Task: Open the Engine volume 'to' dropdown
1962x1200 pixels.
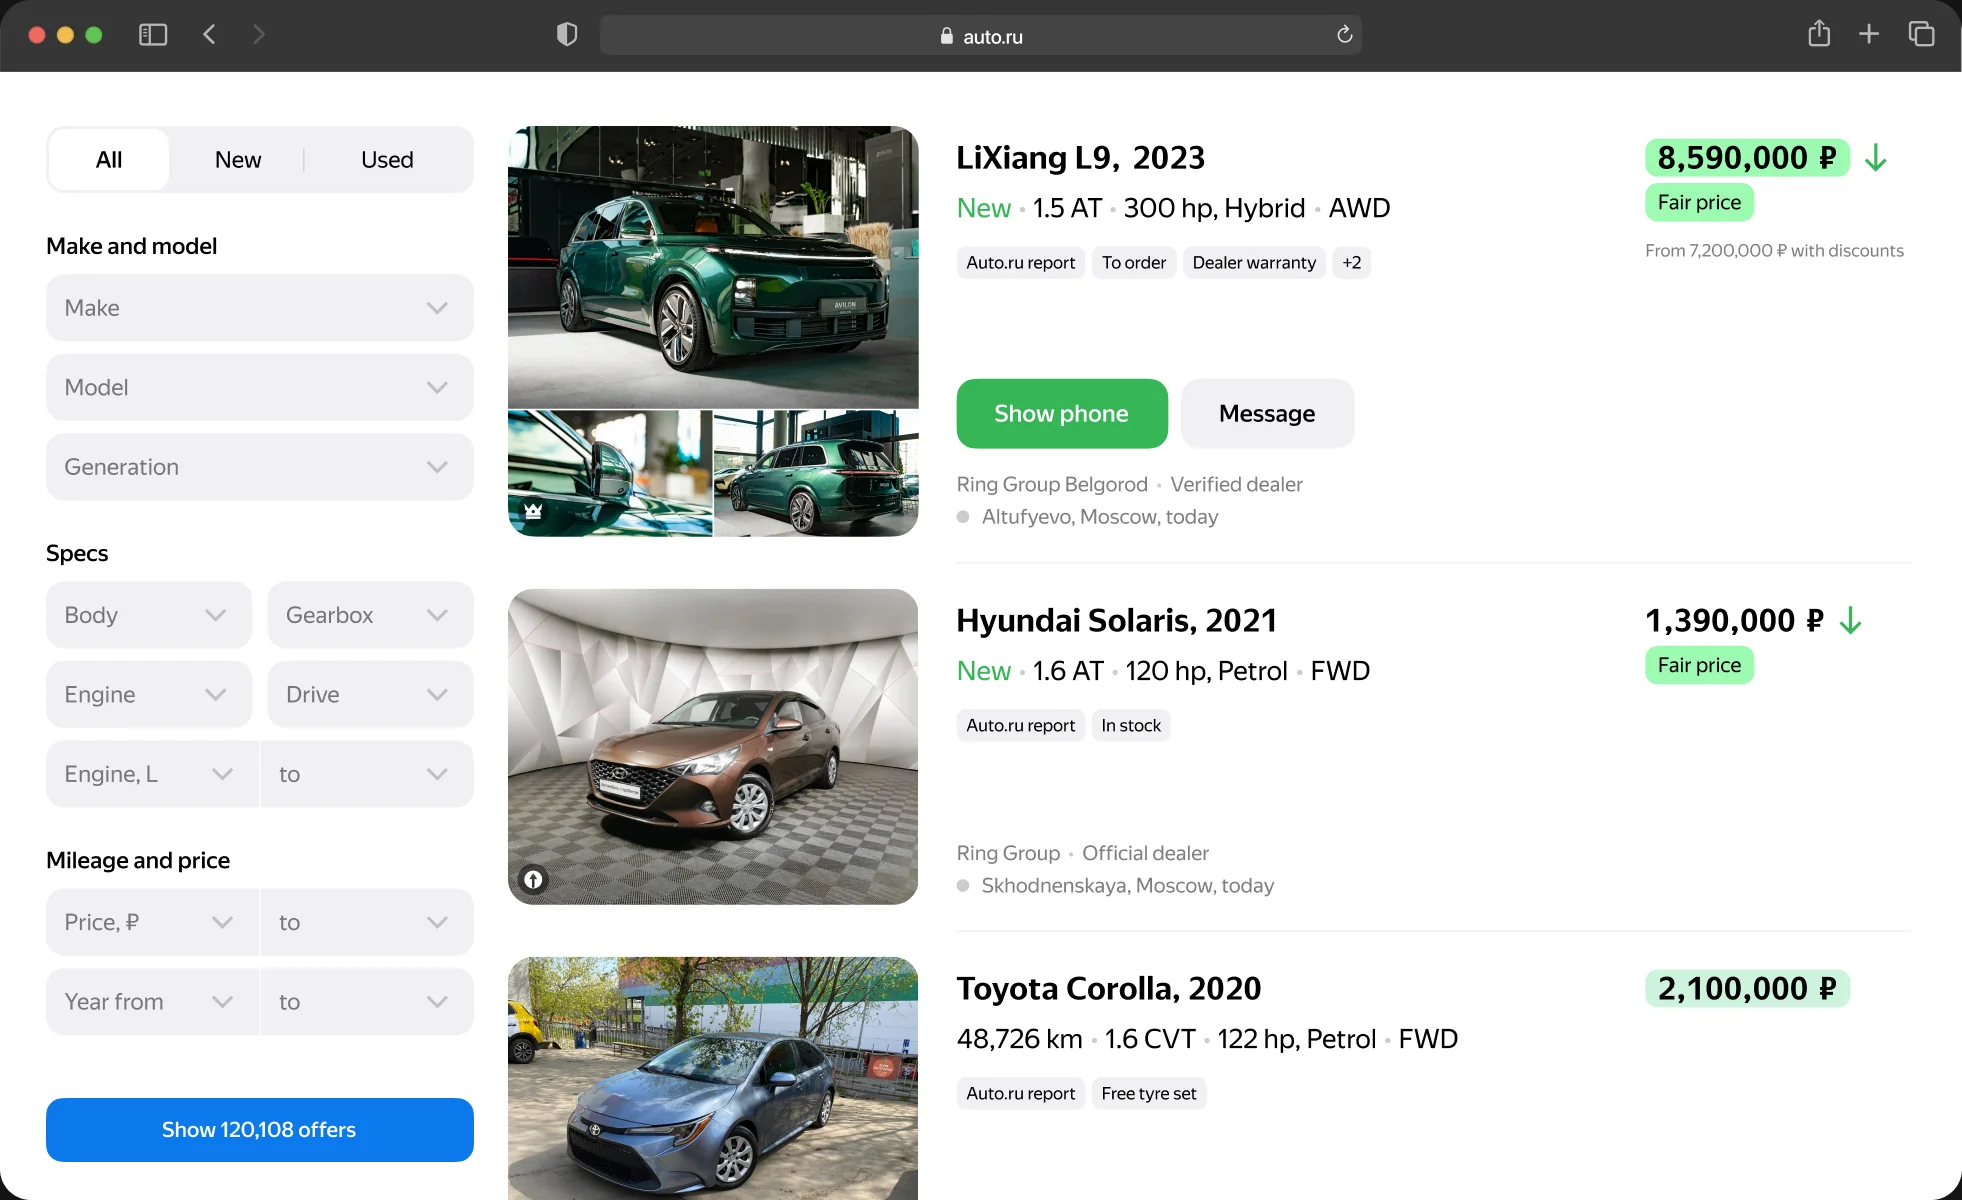Action: [x=367, y=774]
